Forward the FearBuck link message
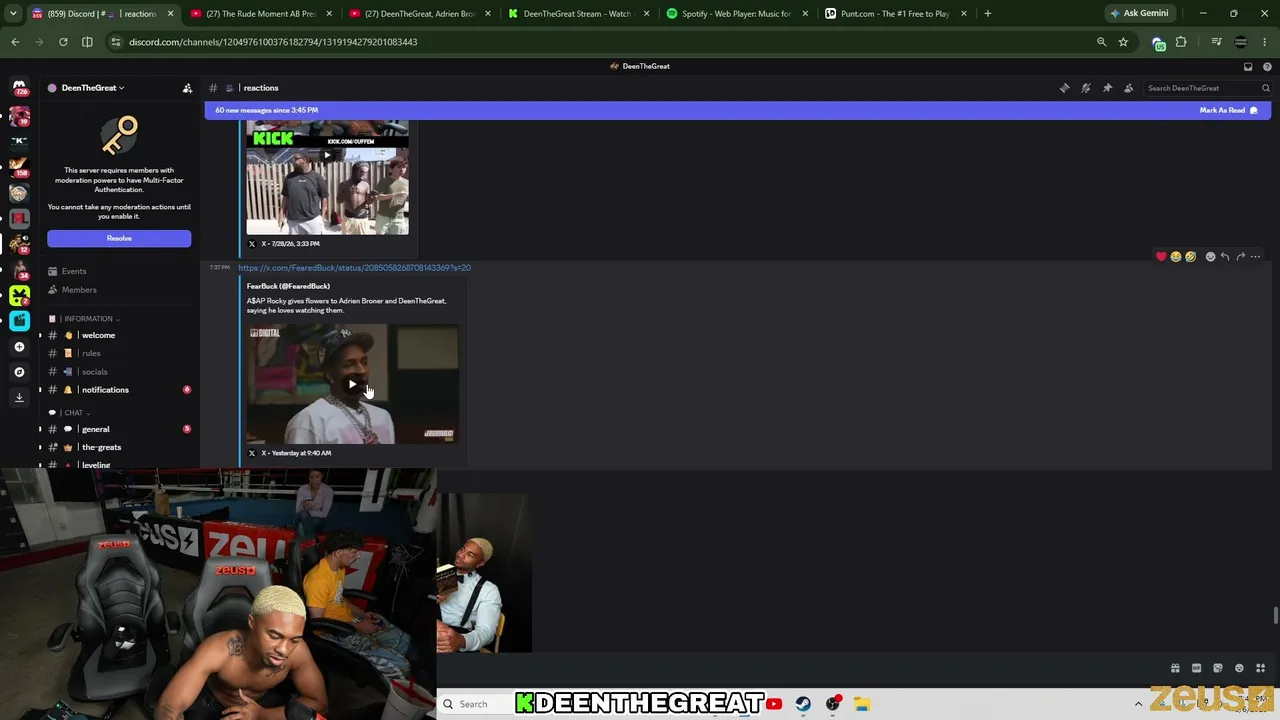 pos(1240,257)
